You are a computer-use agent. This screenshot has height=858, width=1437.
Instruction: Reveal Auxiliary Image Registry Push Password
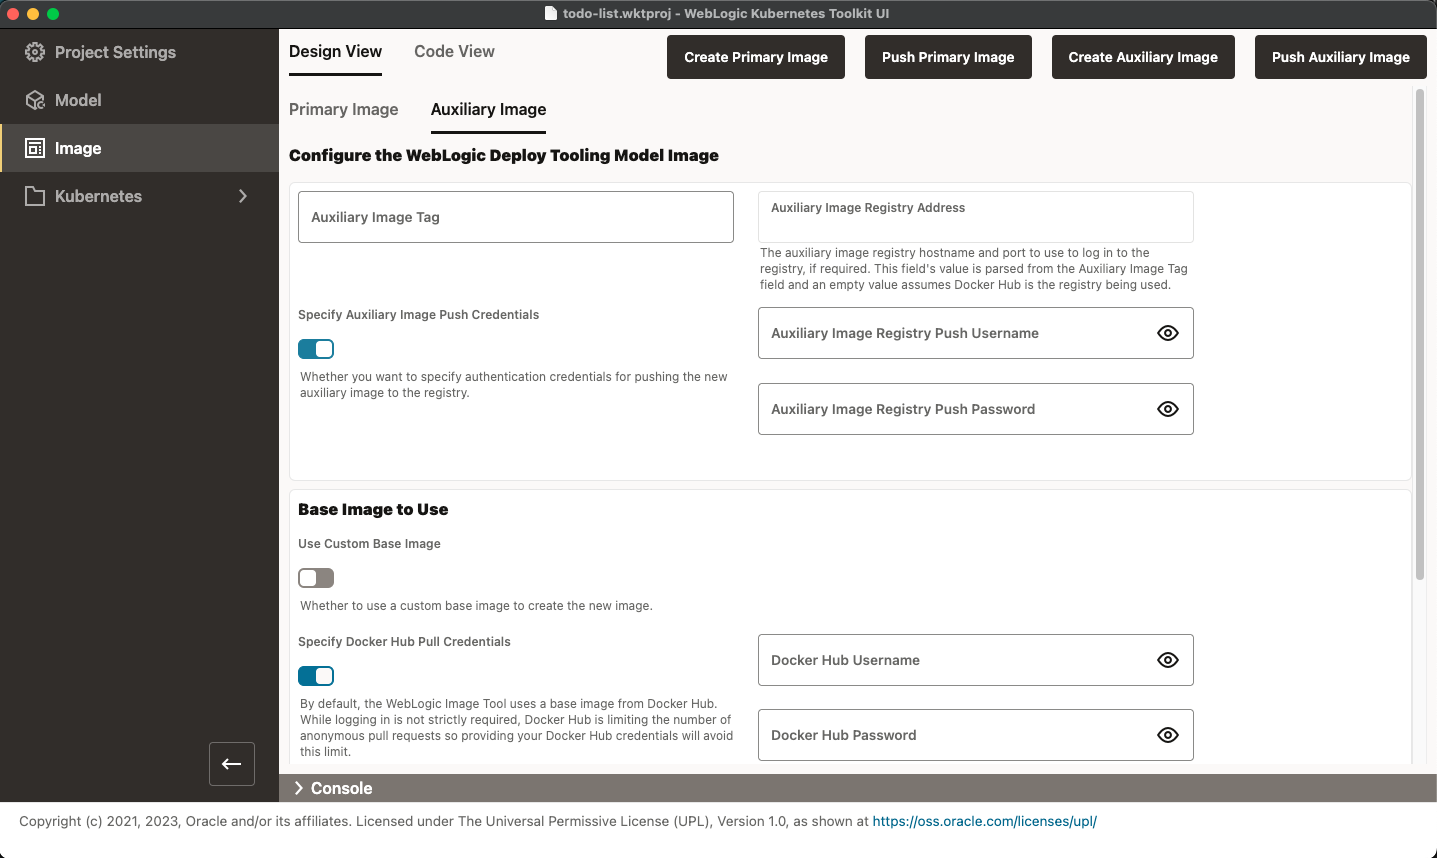click(x=1168, y=409)
